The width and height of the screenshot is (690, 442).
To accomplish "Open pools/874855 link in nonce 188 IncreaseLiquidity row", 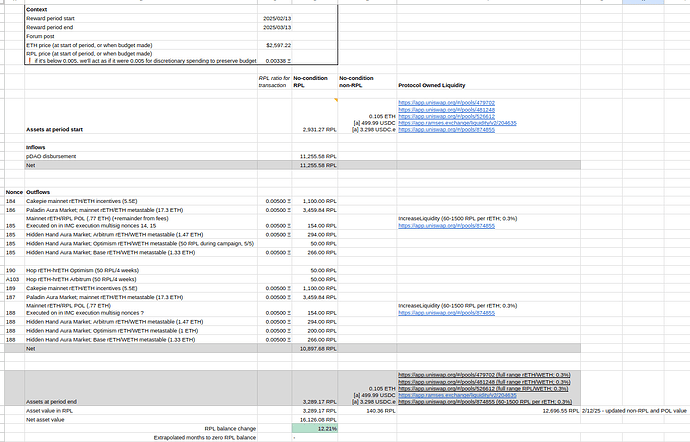I will 446,313.
